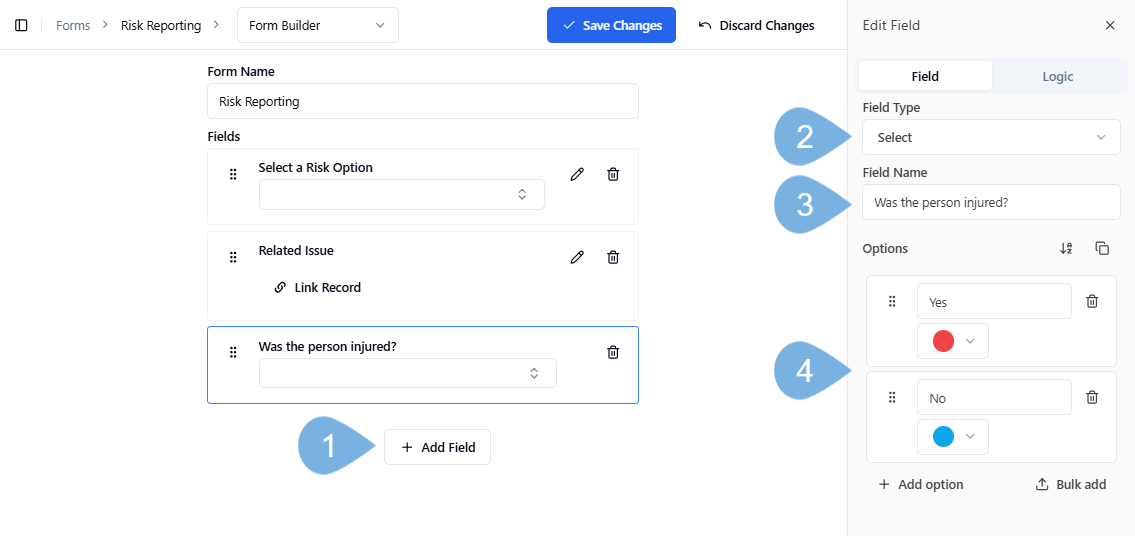This screenshot has width=1135, height=536.
Task: Select the Field tab
Action: point(925,76)
